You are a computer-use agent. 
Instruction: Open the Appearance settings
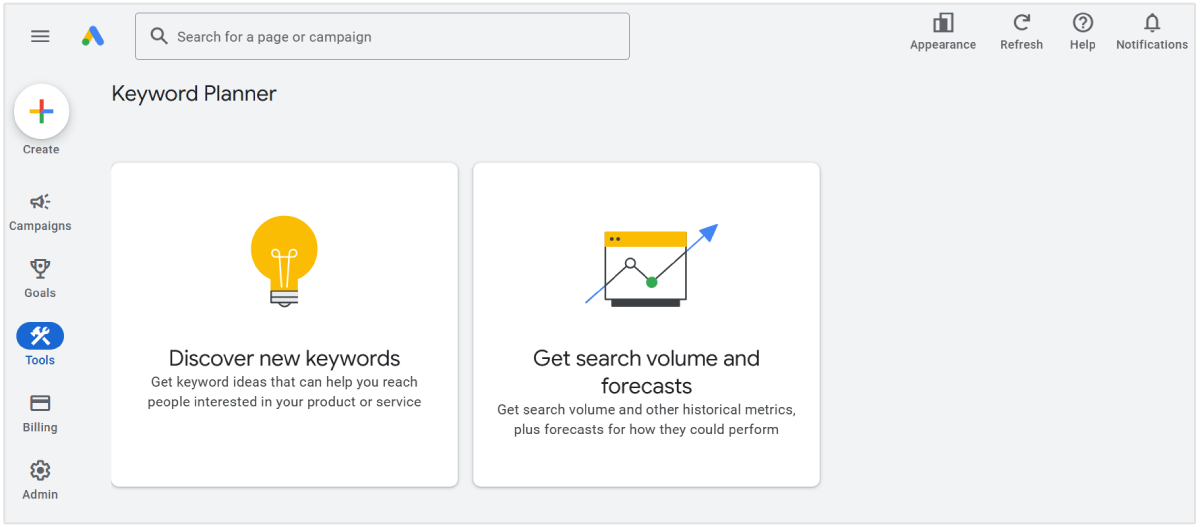pos(942,32)
